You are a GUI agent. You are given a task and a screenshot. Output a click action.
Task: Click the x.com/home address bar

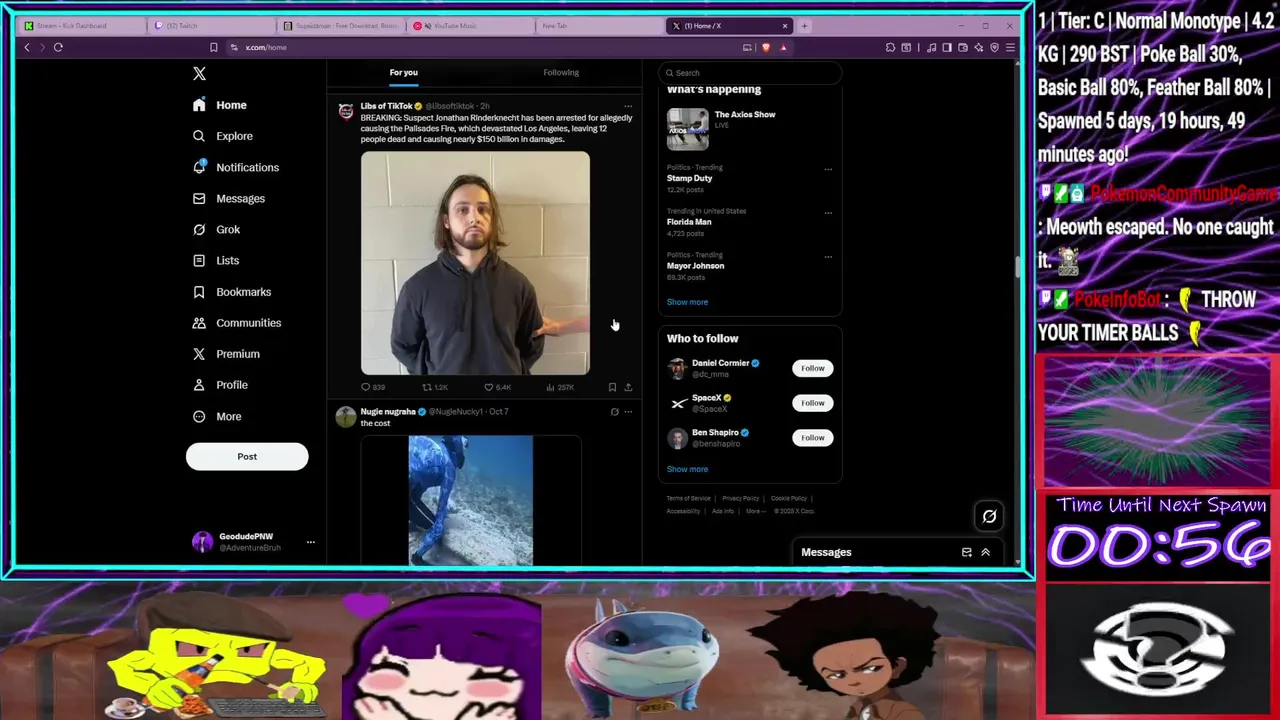click(x=485, y=47)
